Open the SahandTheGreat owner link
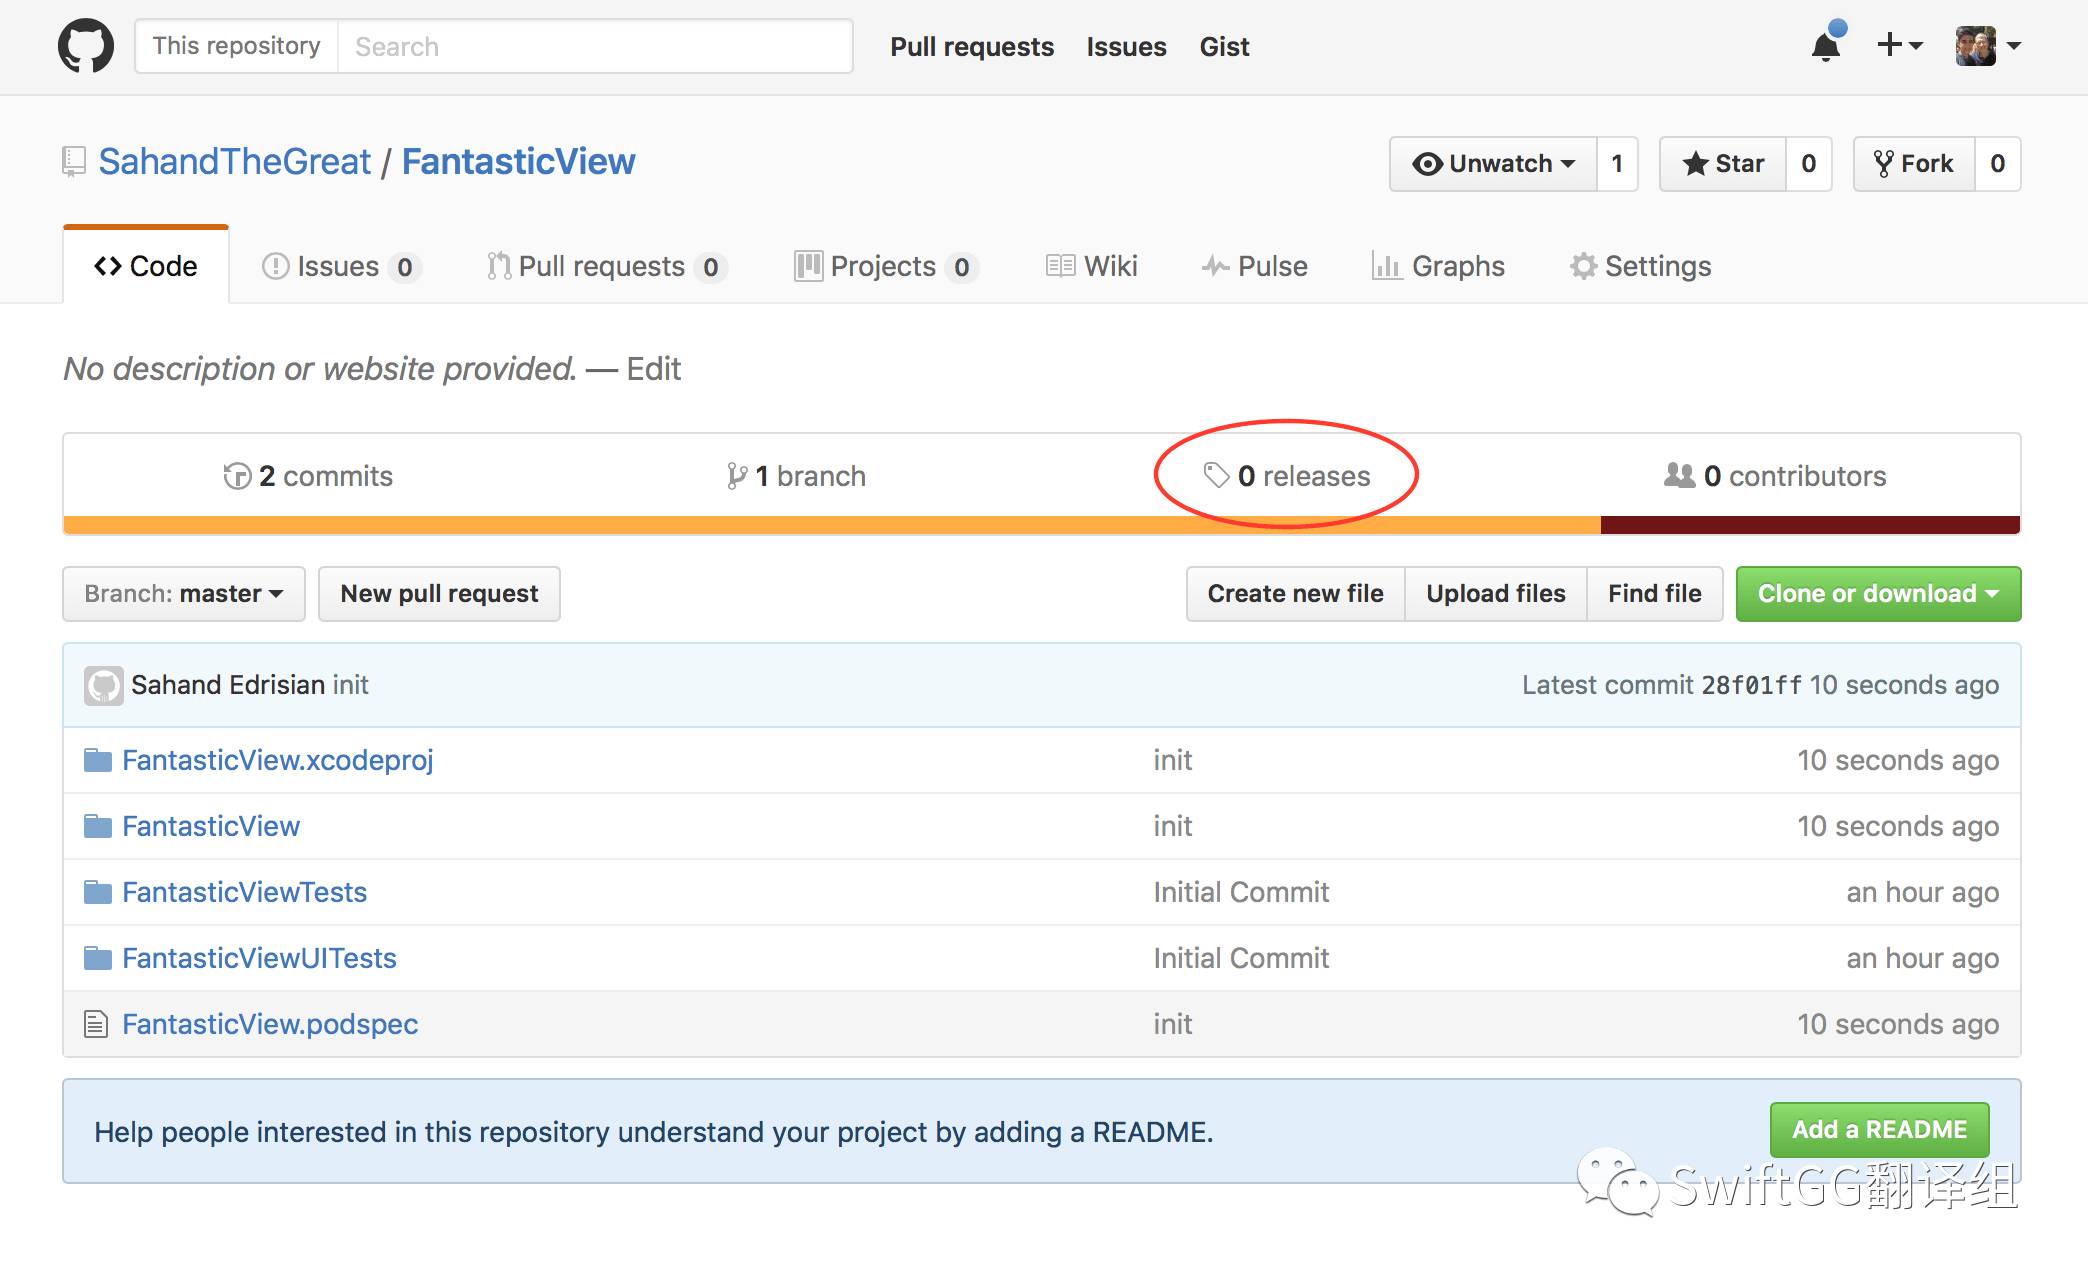 tap(235, 161)
